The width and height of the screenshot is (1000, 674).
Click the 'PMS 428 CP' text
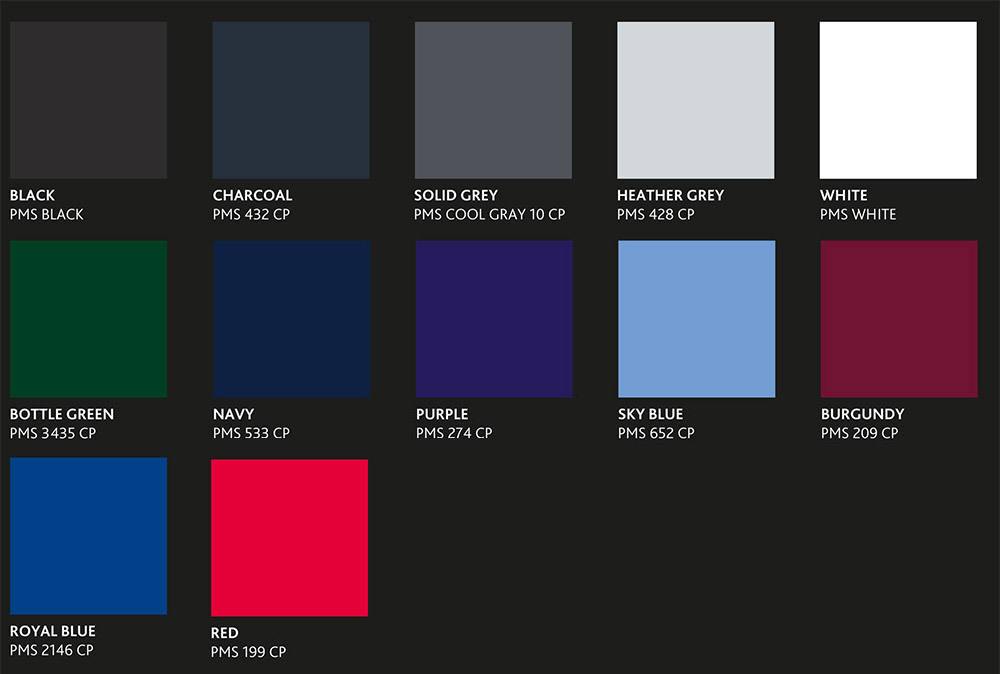coord(656,214)
